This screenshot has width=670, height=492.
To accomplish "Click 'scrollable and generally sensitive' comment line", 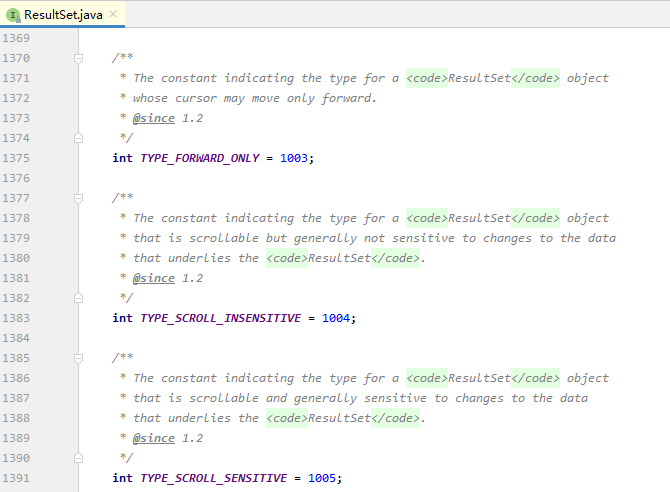I will [360, 398].
